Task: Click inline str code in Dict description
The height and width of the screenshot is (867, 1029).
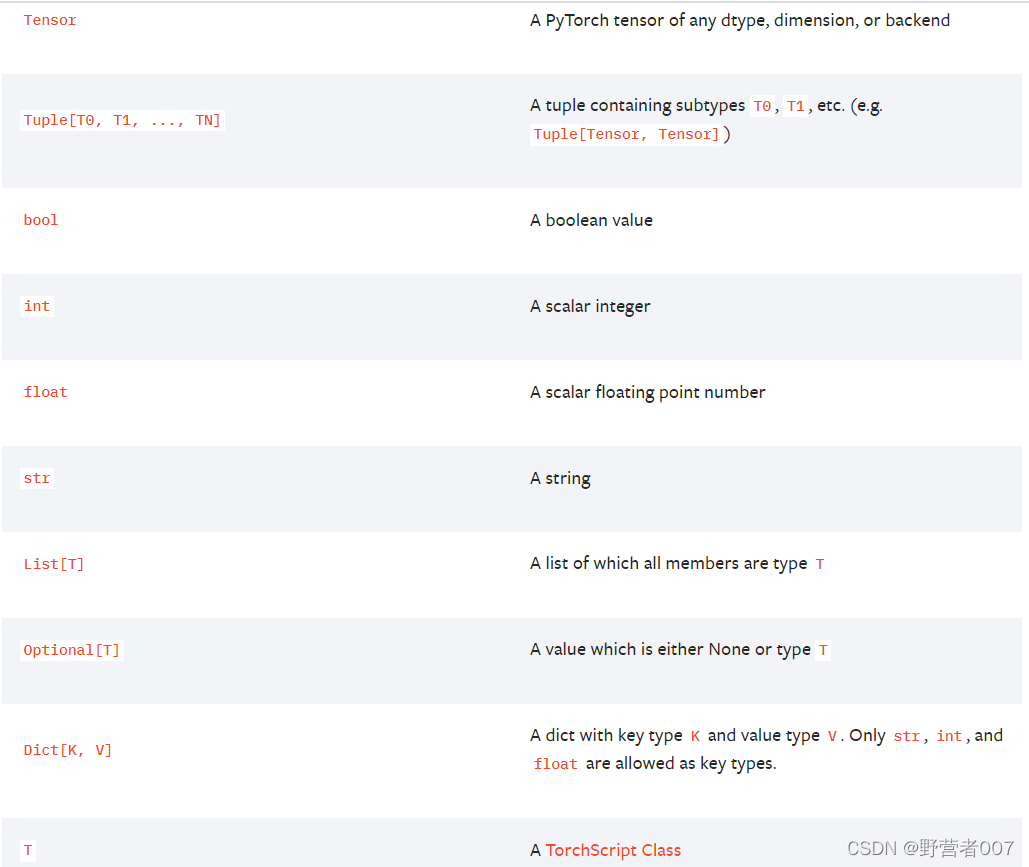Action: coord(906,736)
